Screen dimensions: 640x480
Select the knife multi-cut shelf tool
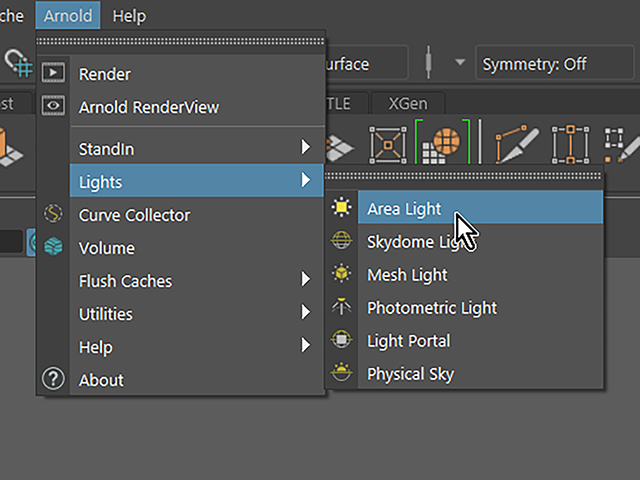[x=517, y=144]
